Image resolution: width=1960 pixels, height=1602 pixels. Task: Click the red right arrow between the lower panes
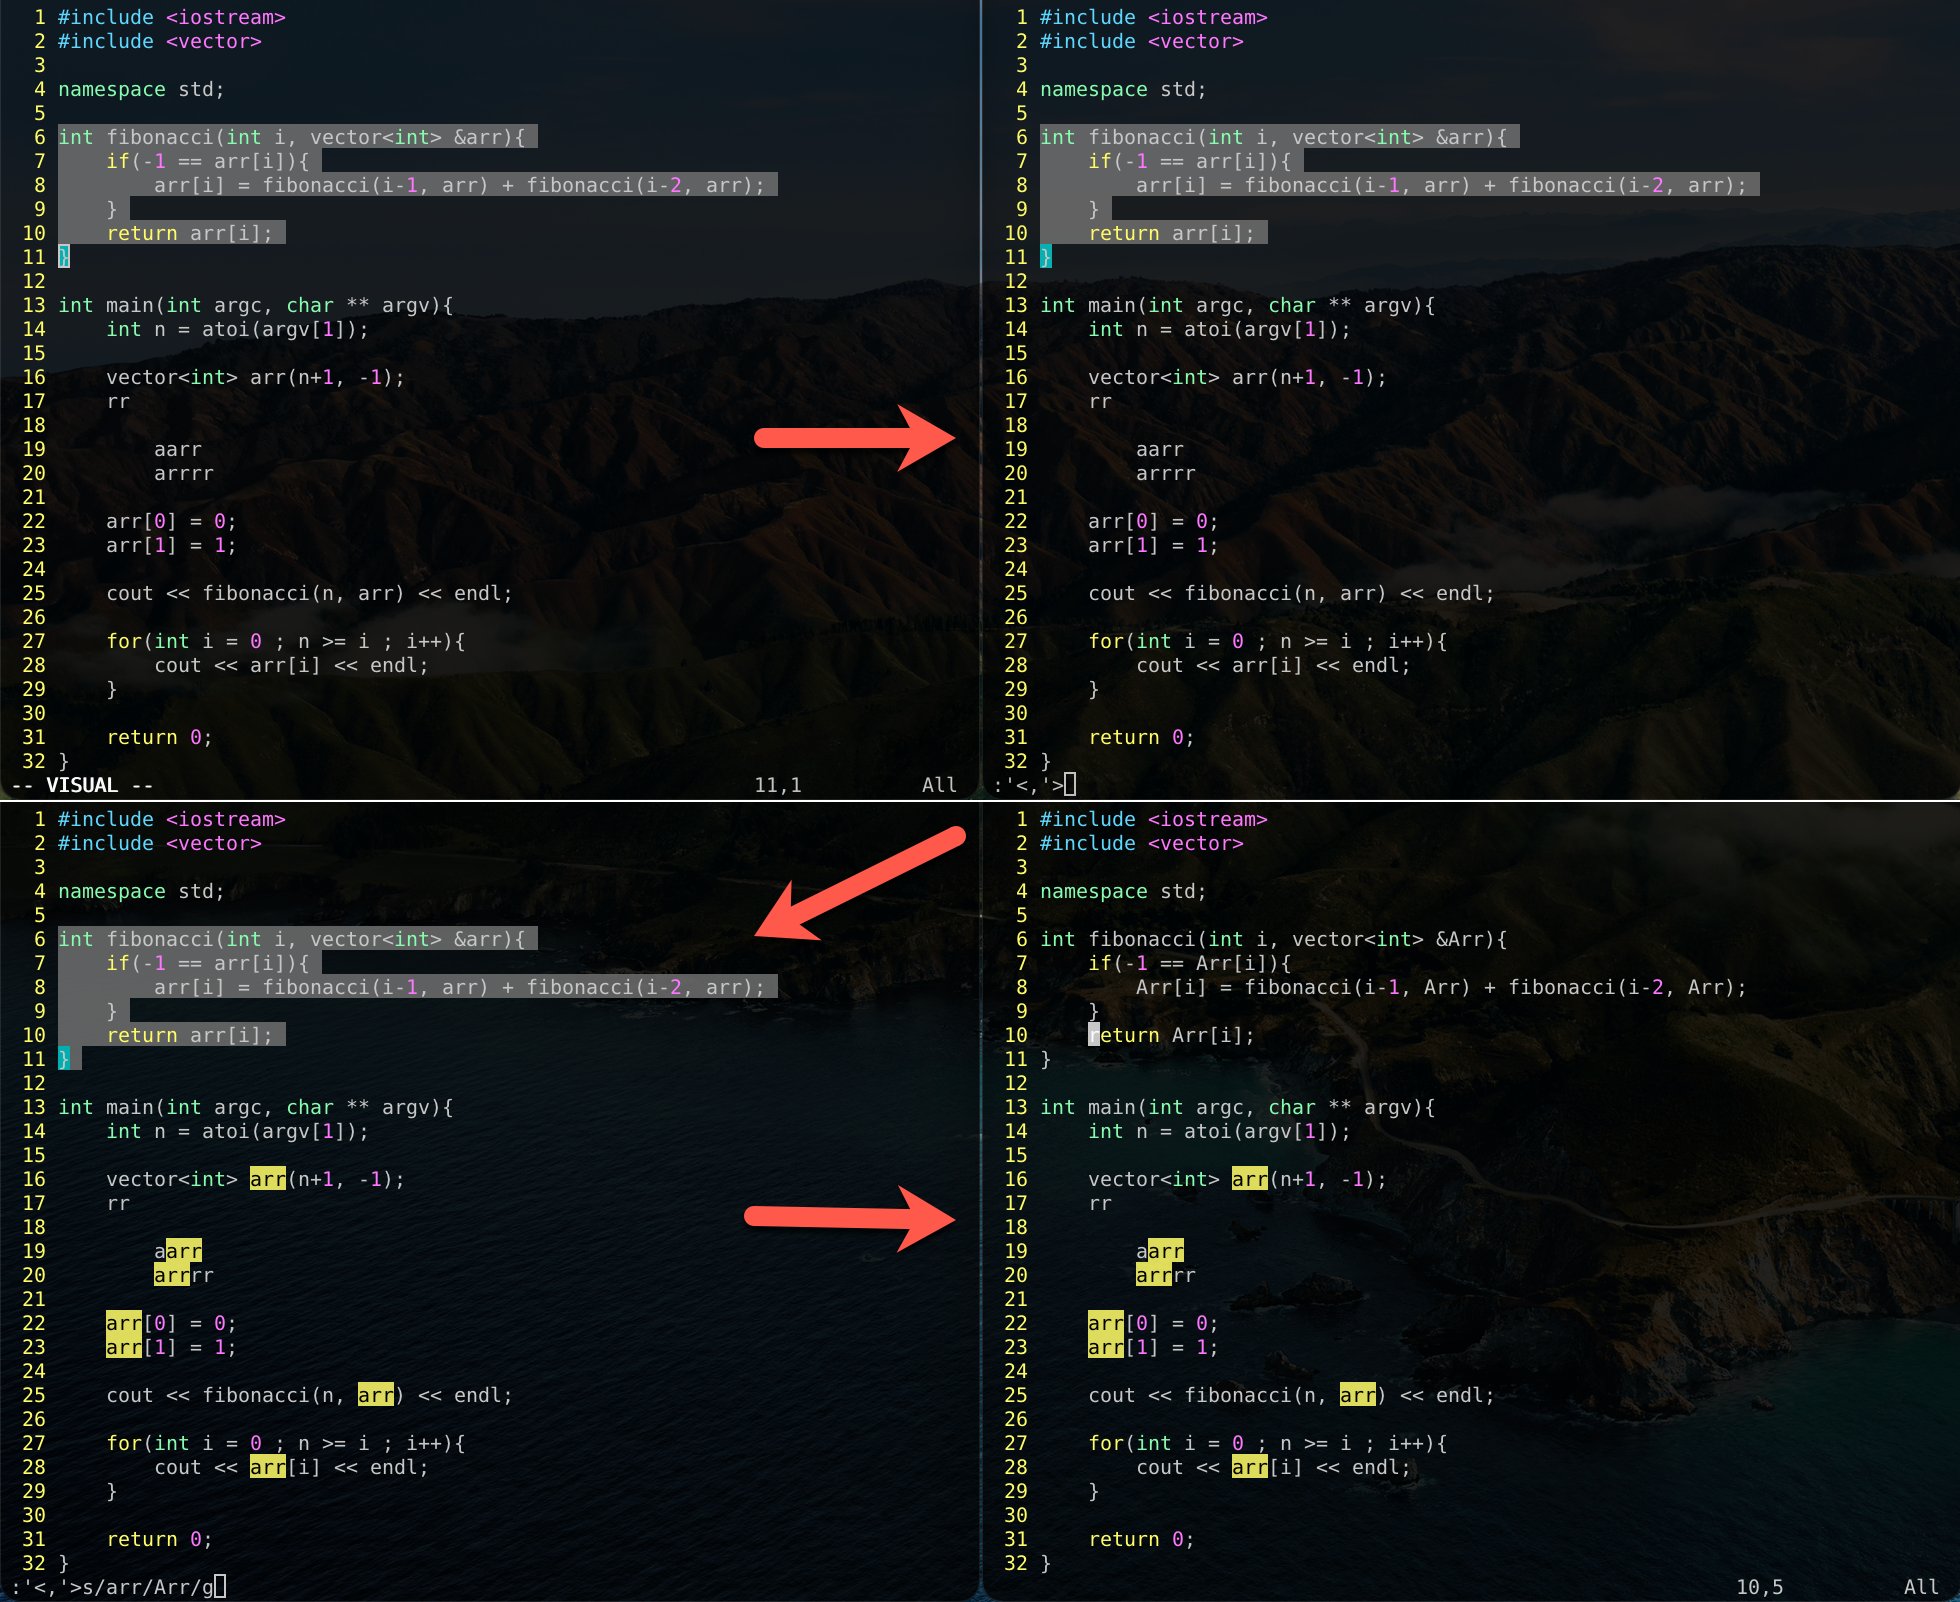(850, 1217)
